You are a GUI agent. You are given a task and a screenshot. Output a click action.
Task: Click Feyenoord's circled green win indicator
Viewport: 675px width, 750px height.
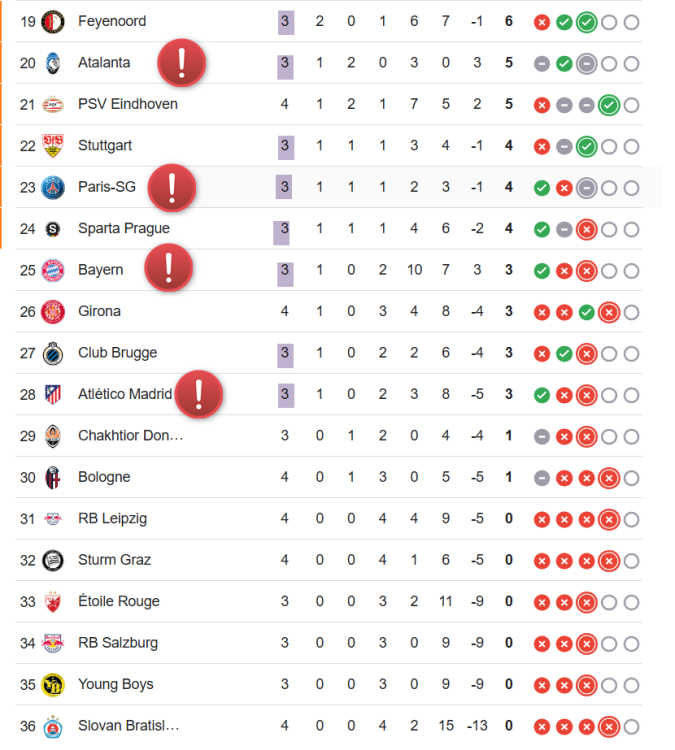(586, 22)
